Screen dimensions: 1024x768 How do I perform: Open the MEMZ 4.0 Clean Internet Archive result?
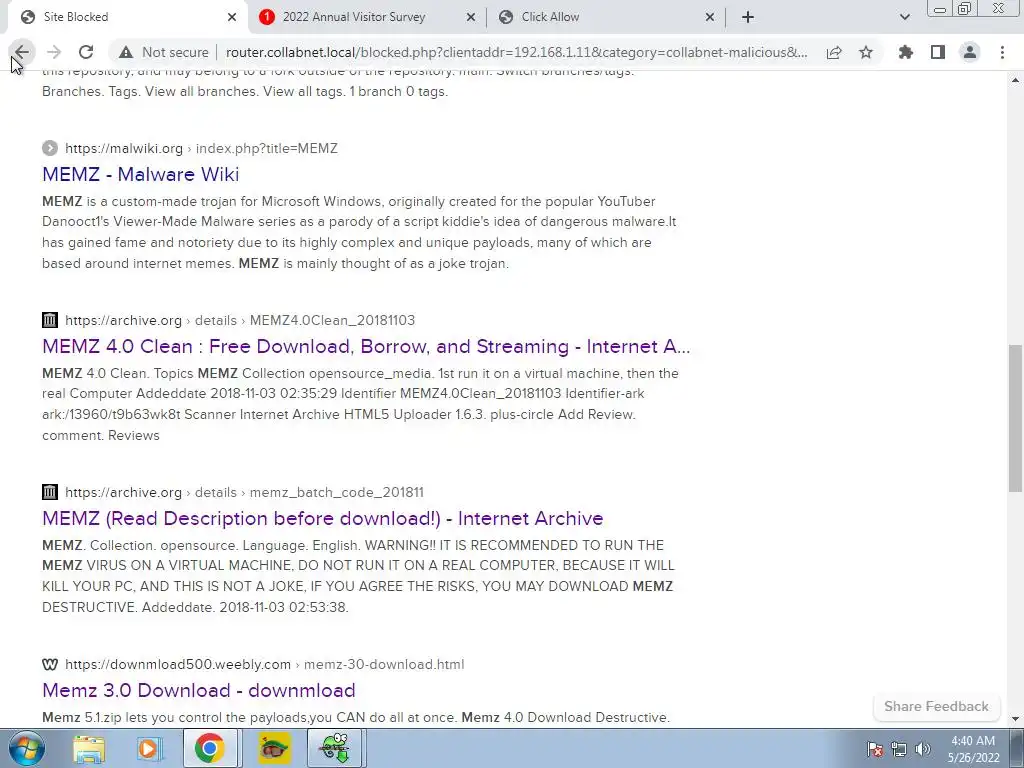[366, 346]
